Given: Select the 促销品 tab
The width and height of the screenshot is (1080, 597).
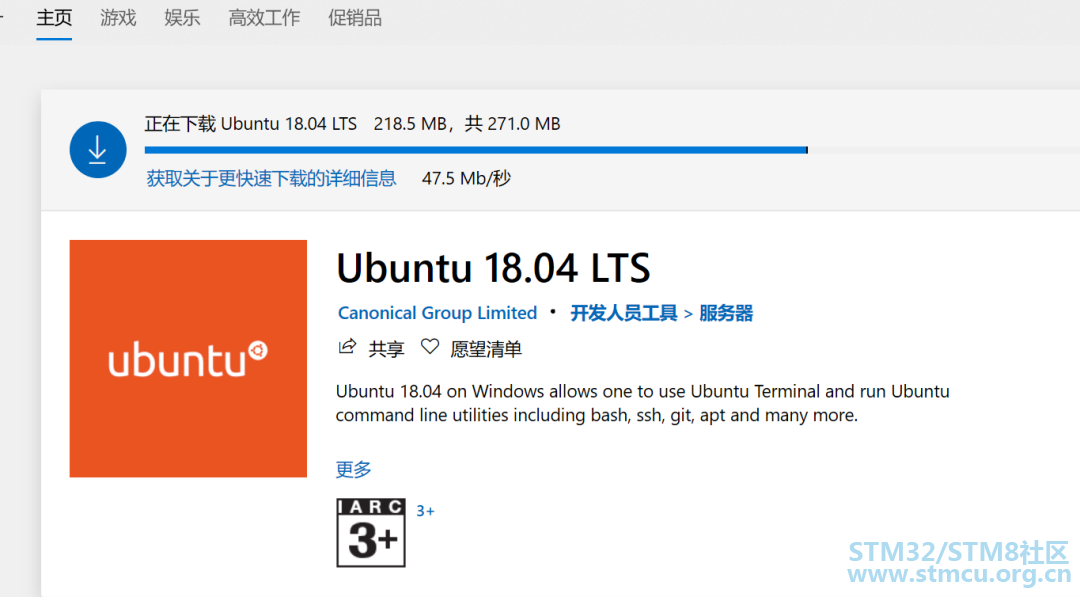Looking at the screenshot, I should click(355, 18).
